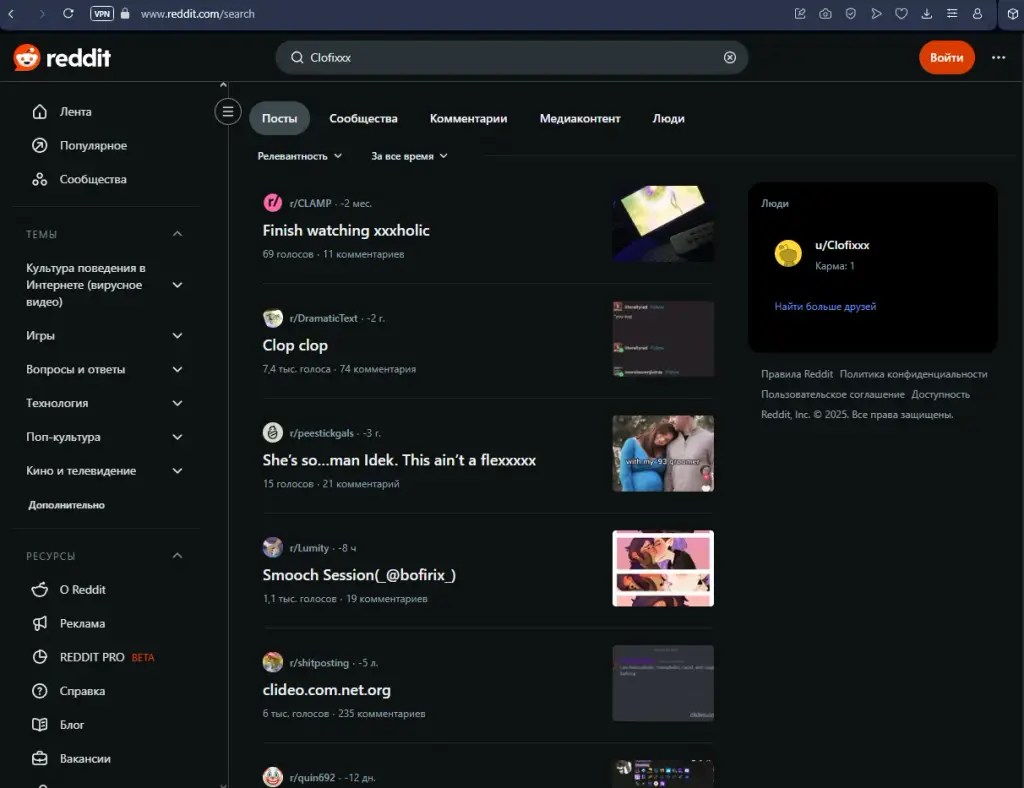Switch to the Сообщества search tab
Image resolution: width=1024 pixels, height=788 pixels.
pyautogui.click(x=363, y=118)
